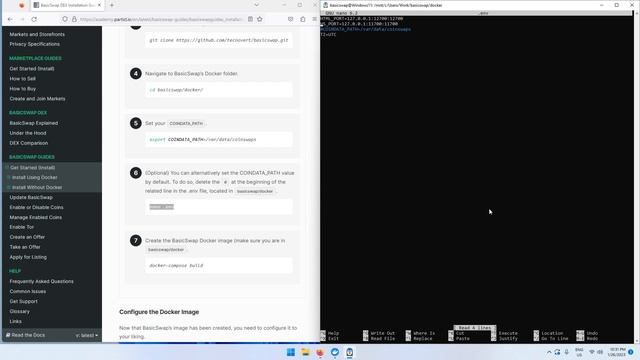Image resolution: width=640 pixels, height=360 pixels.
Task: Select the BasicSwap DEX Installation browser tab
Action: pos(67,5)
